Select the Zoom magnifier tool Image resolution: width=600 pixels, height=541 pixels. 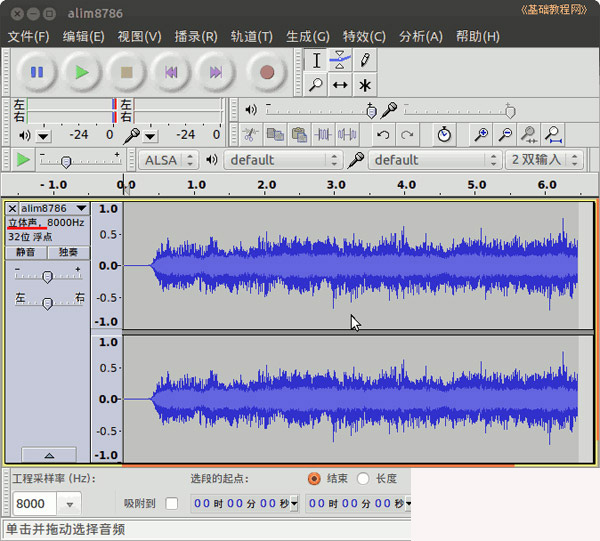pyautogui.click(x=316, y=85)
